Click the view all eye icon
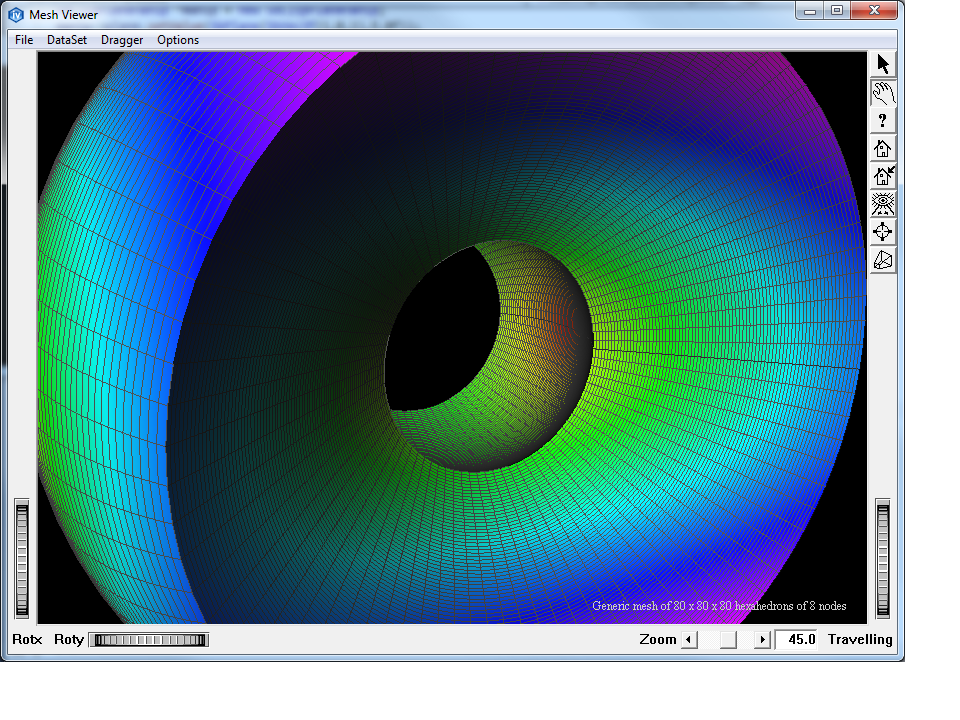 [882, 205]
